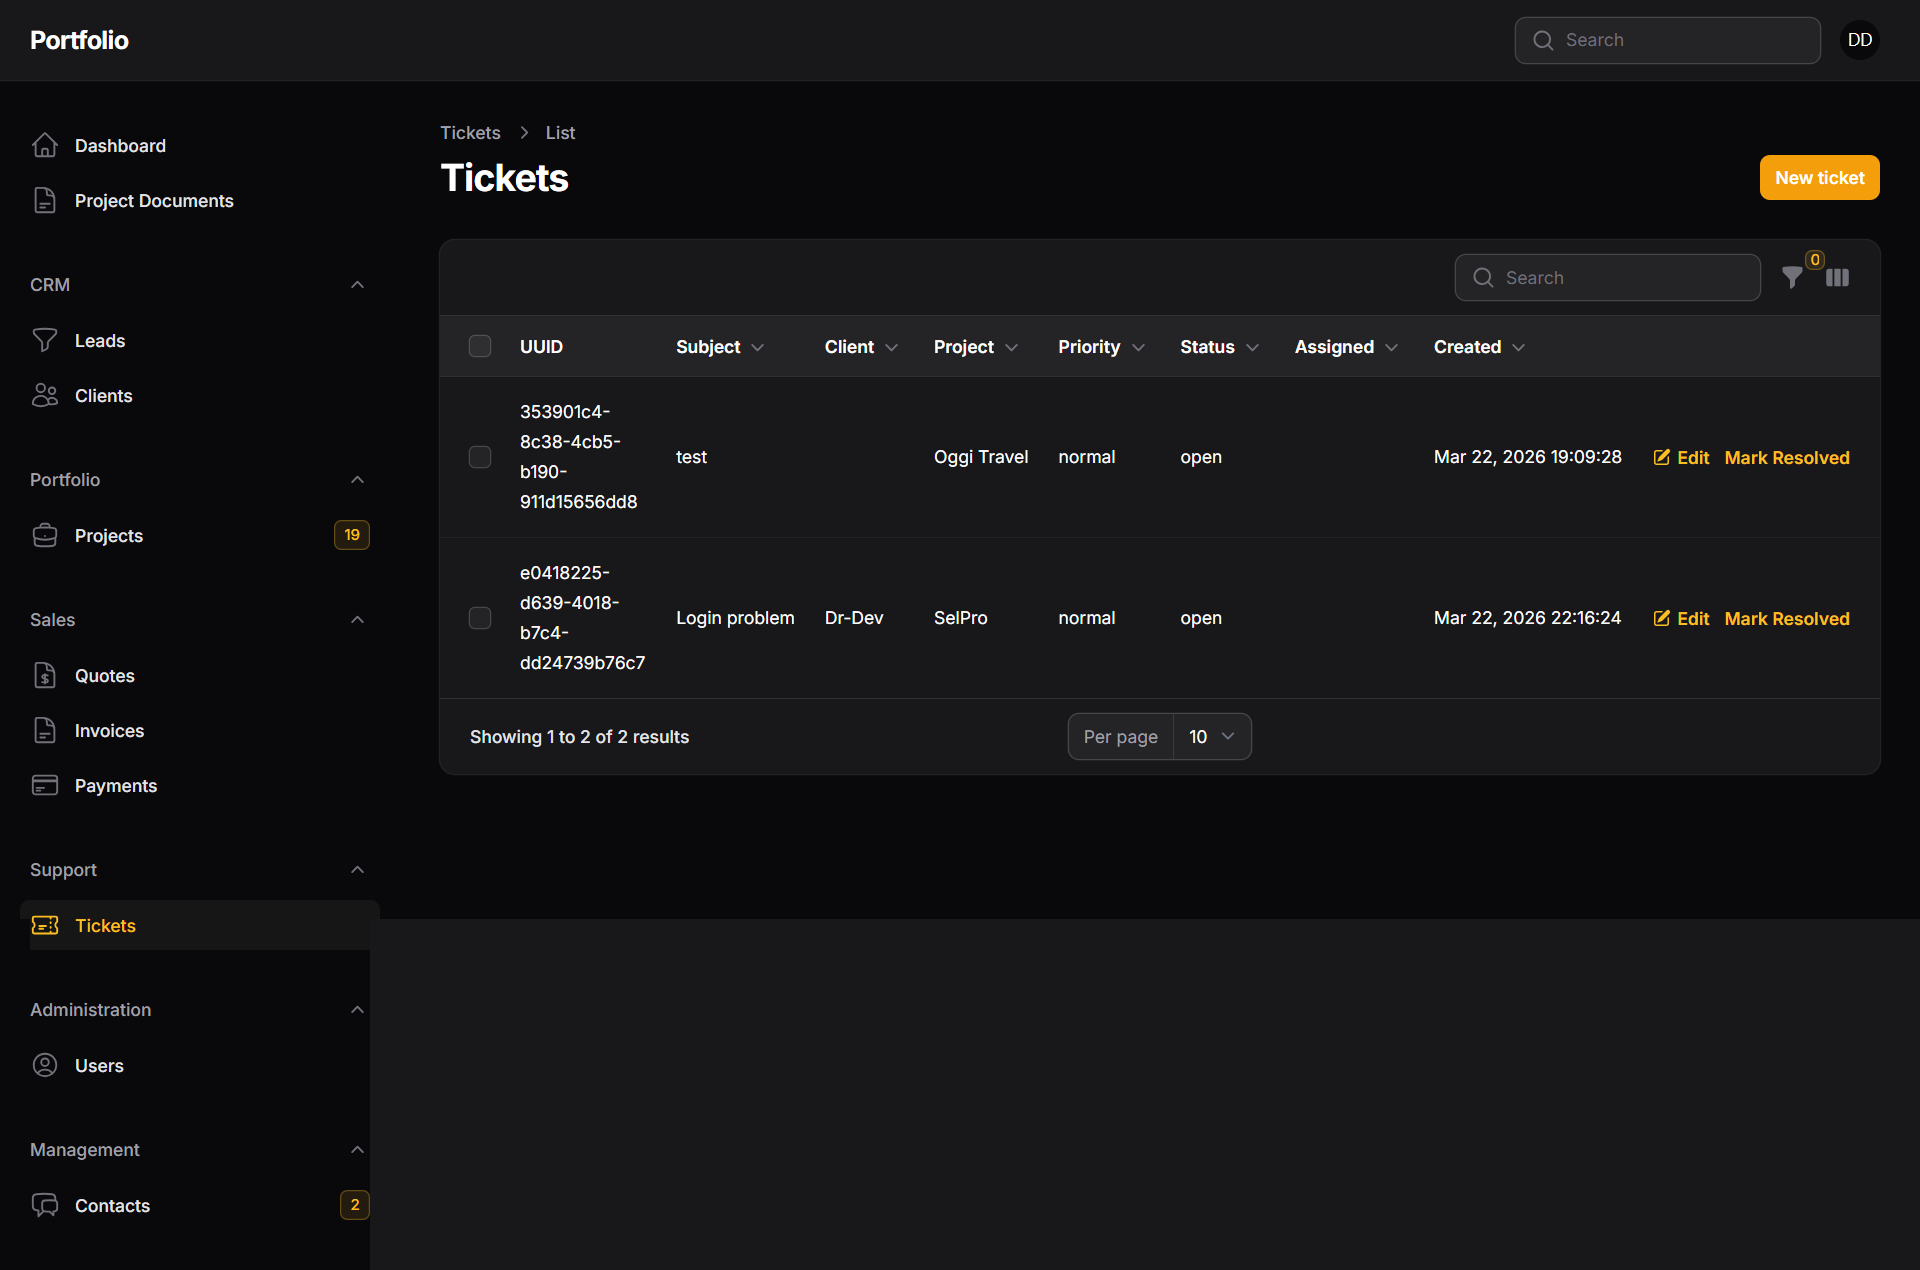Mark the Login problem ticket Resolved
Screen dimensions: 1920x1270
pos(1787,618)
